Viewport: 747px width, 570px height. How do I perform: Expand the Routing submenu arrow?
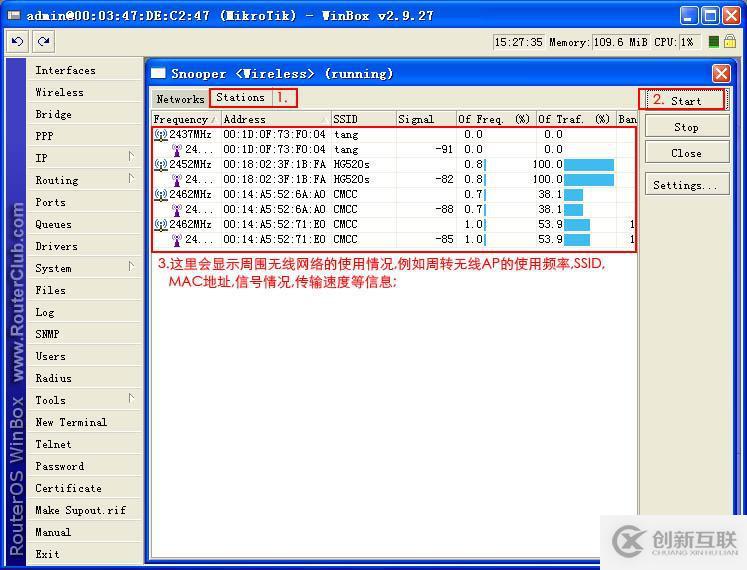131,178
